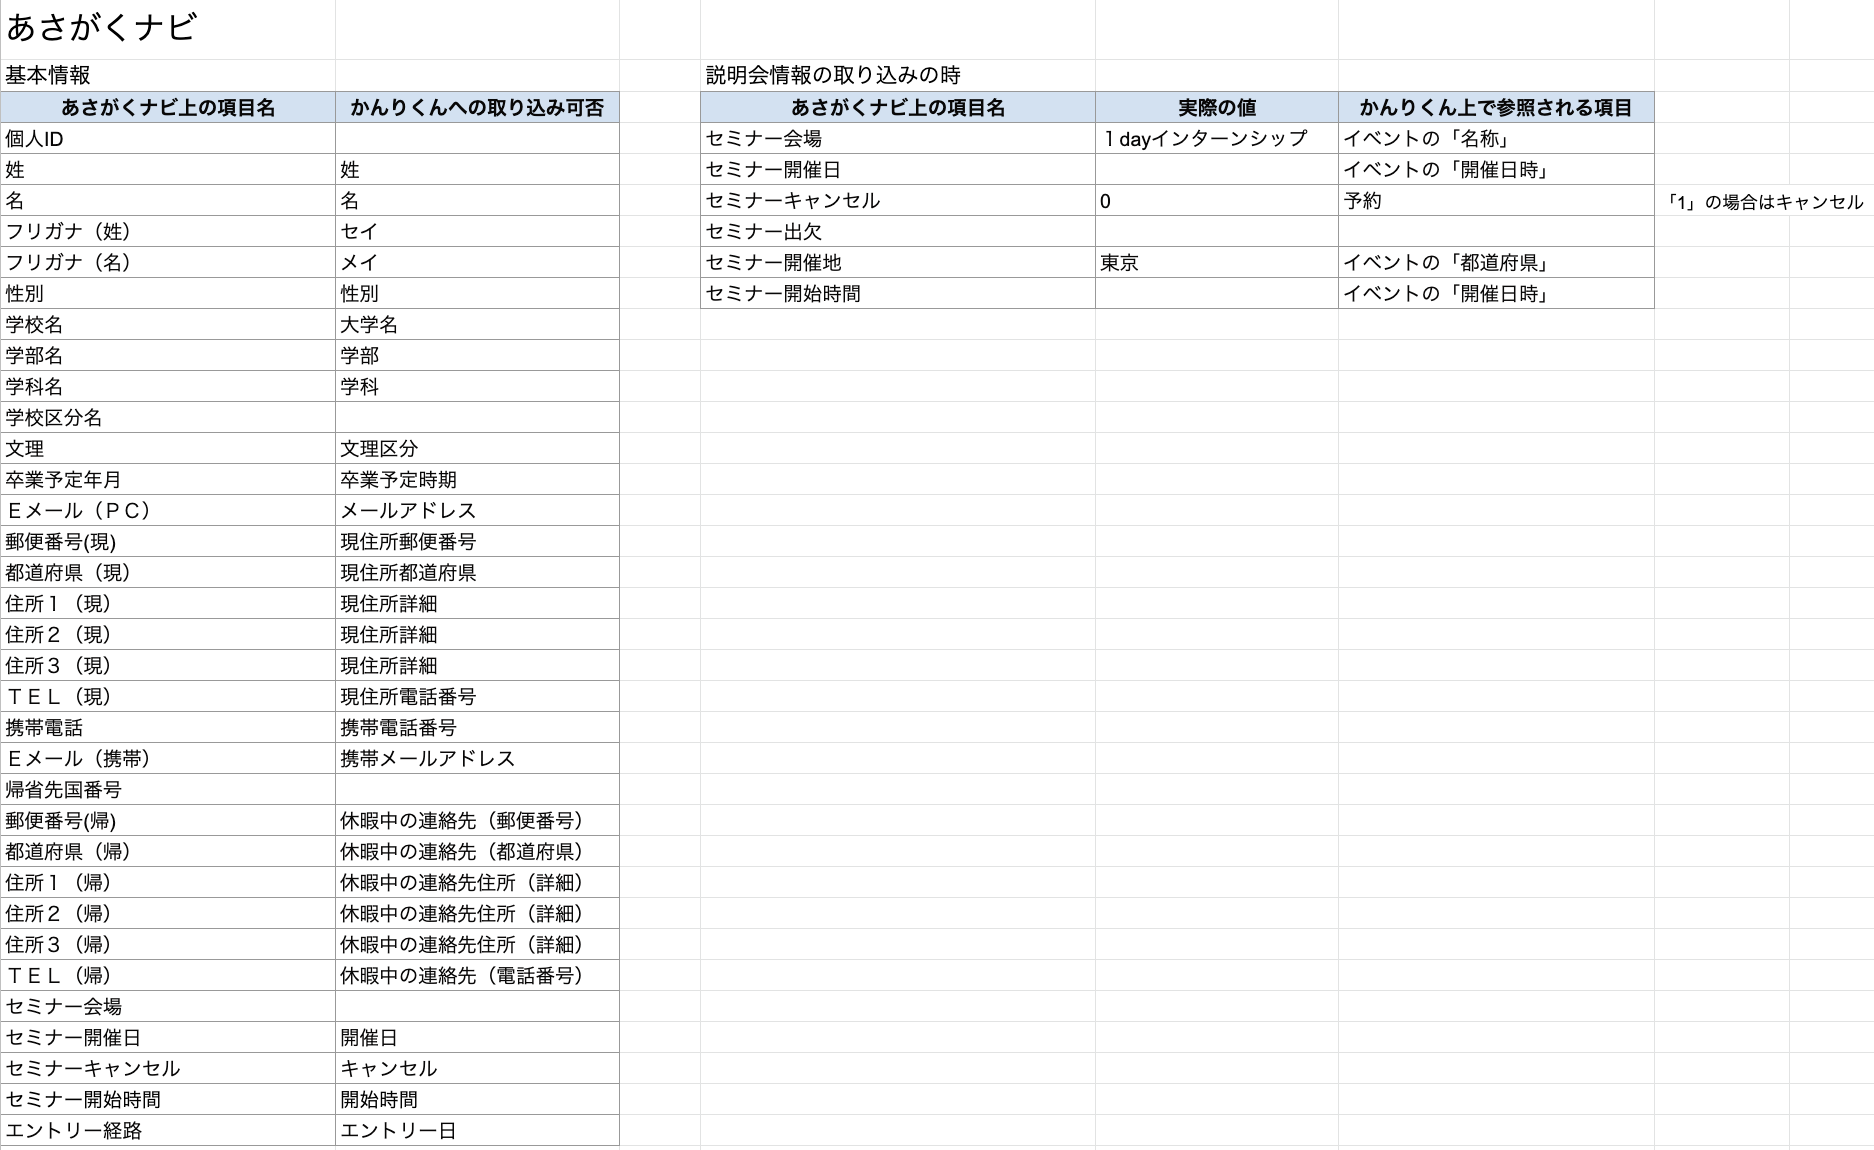Select the "基本情報" section heading cell
The image size is (1874, 1150).
pyautogui.click(x=48, y=75)
